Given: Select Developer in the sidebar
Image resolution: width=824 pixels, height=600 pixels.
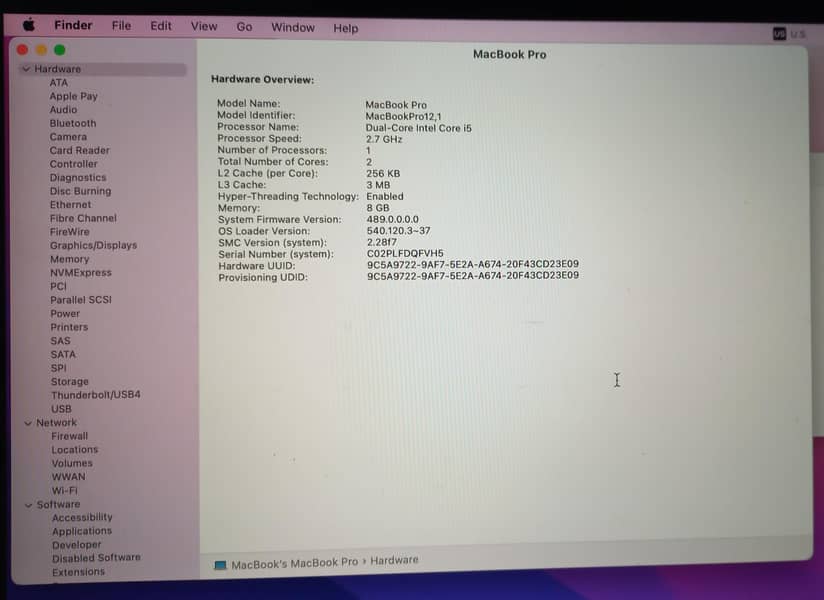Looking at the screenshot, I should pos(77,545).
